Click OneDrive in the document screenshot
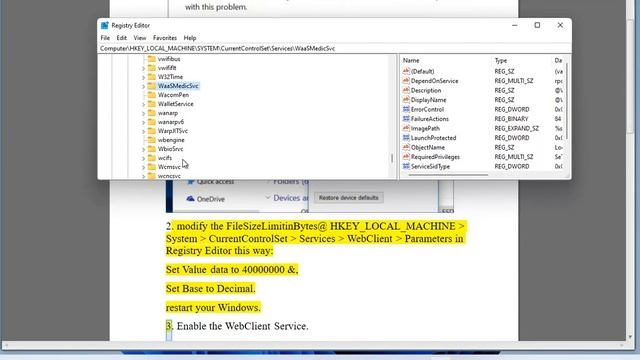 pyautogui.click(x=211, y=199)
